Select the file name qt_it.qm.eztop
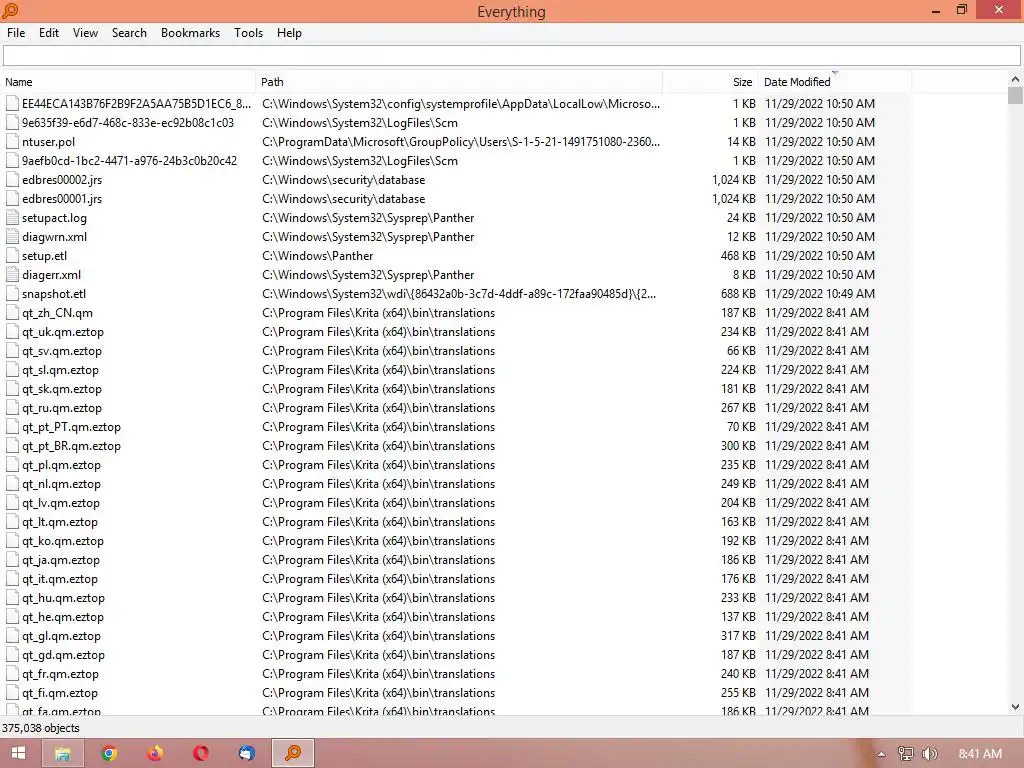The width and height of the screenshot is (1024, 768). (x=59, y=579)
